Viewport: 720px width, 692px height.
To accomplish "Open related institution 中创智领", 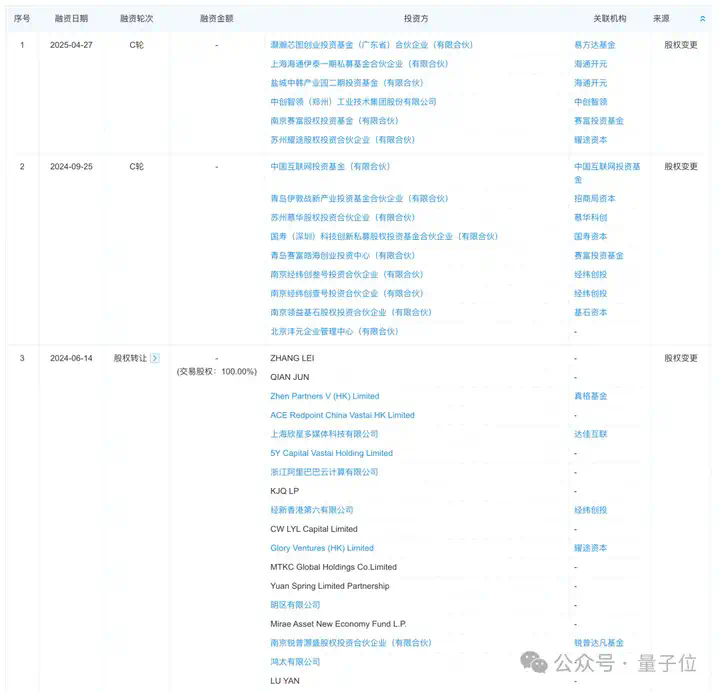I will (591, 101).
